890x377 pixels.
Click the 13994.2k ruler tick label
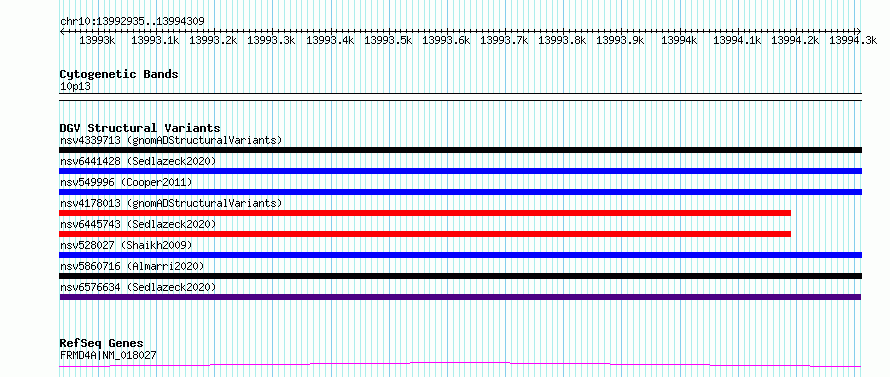796,40
